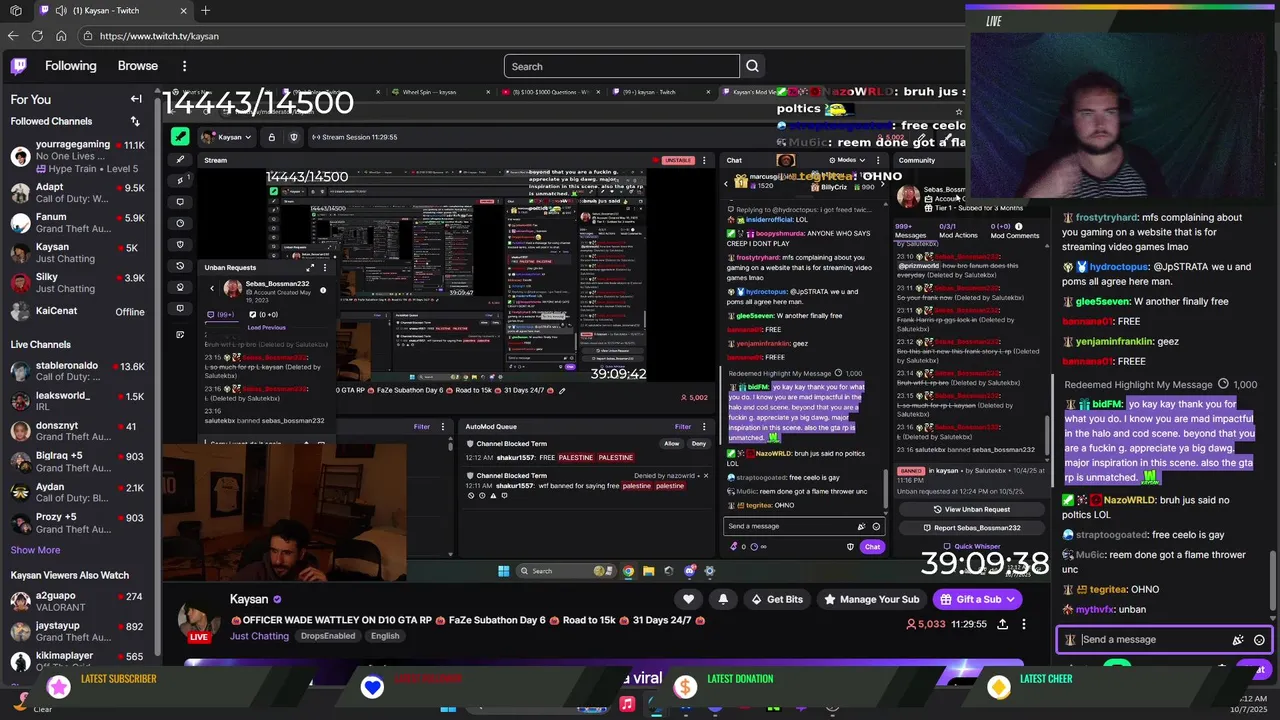Go to the Browse tab
This screenshot has height=720, width=1280.
pos(138,66)
